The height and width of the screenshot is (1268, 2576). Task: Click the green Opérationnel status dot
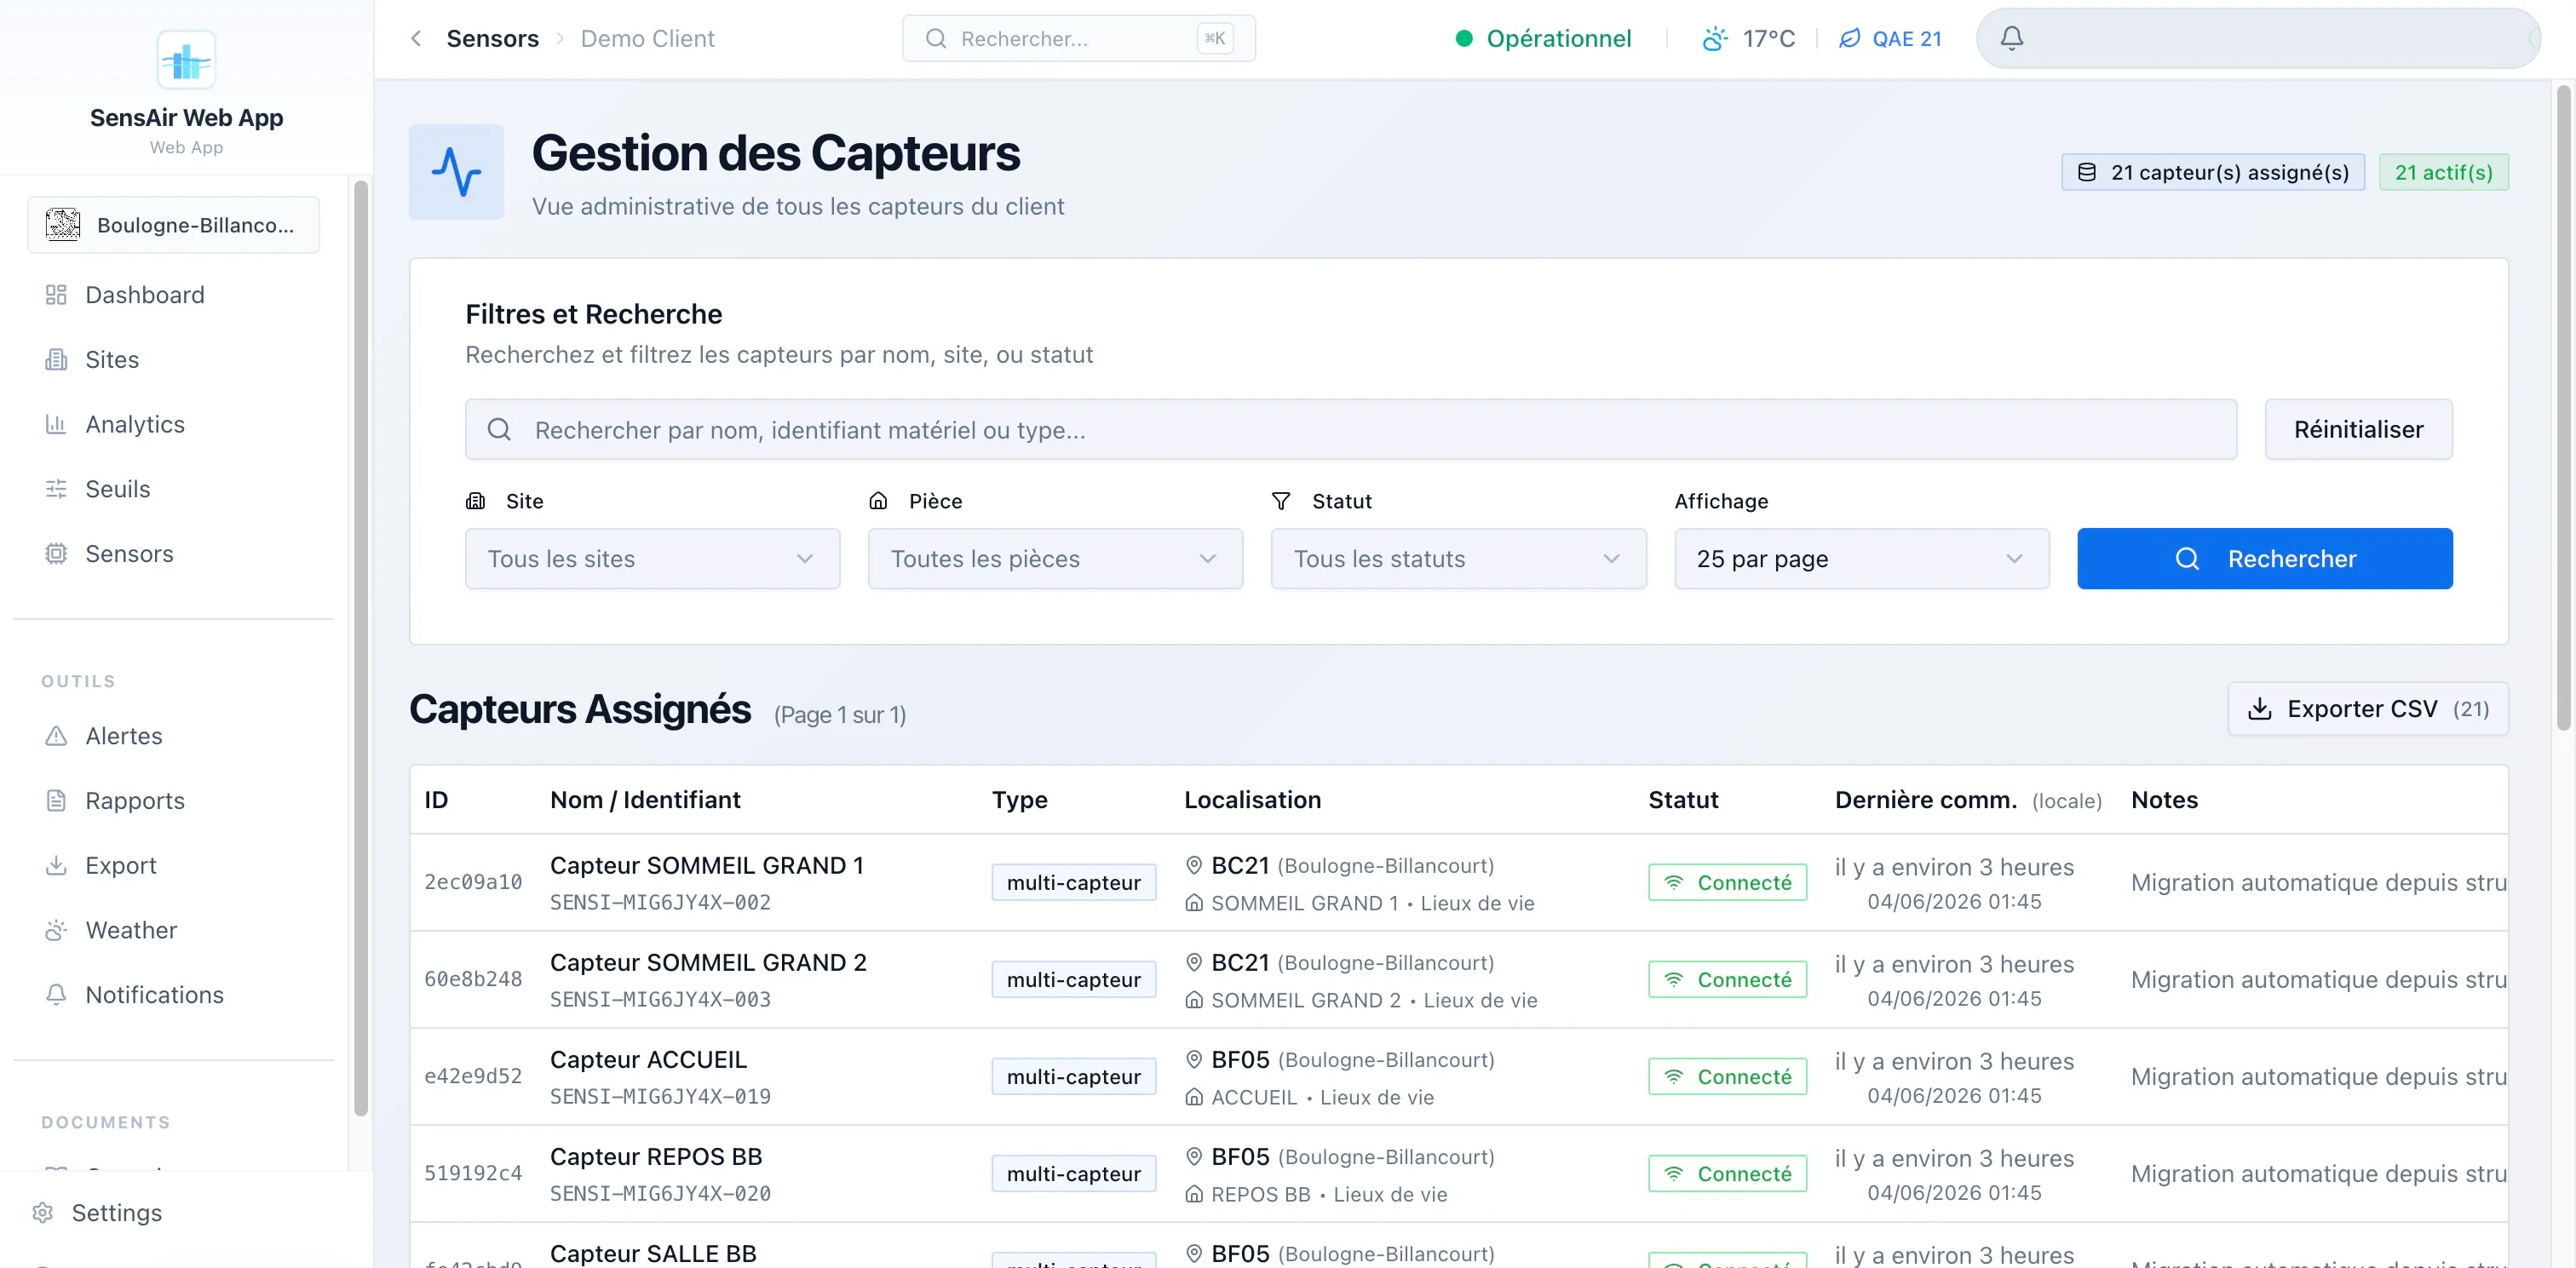pos(1463,38)
